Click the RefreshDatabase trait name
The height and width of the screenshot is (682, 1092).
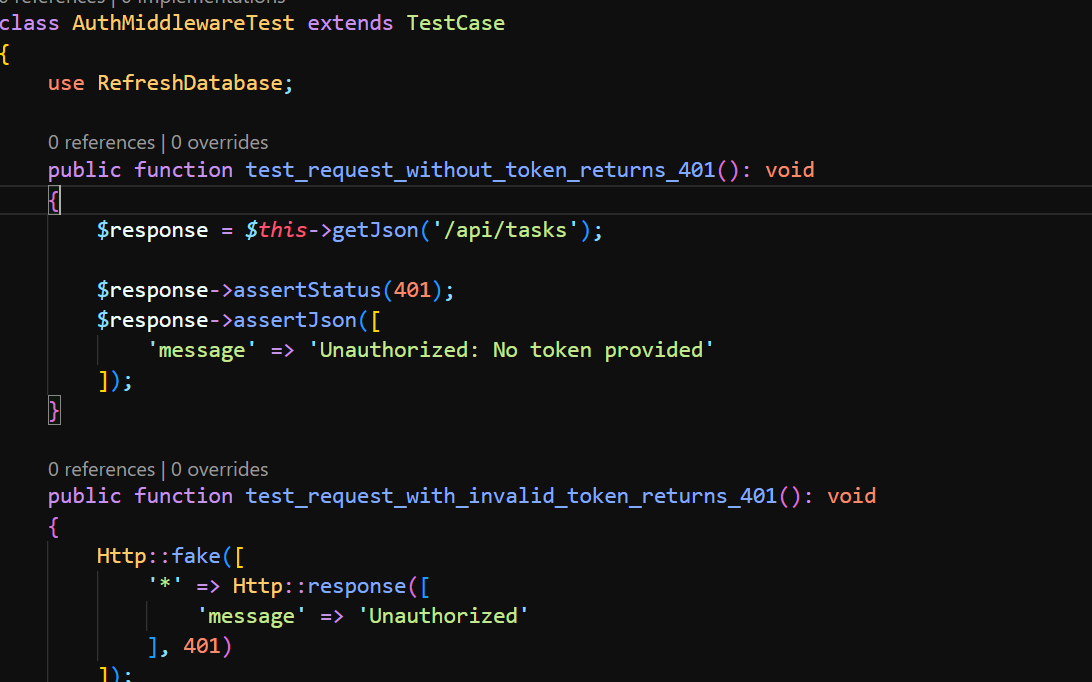point(189,83)
